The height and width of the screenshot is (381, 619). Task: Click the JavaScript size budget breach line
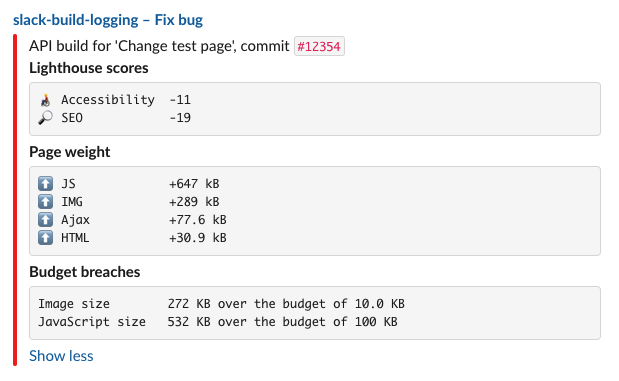click(x=218, y=322)
